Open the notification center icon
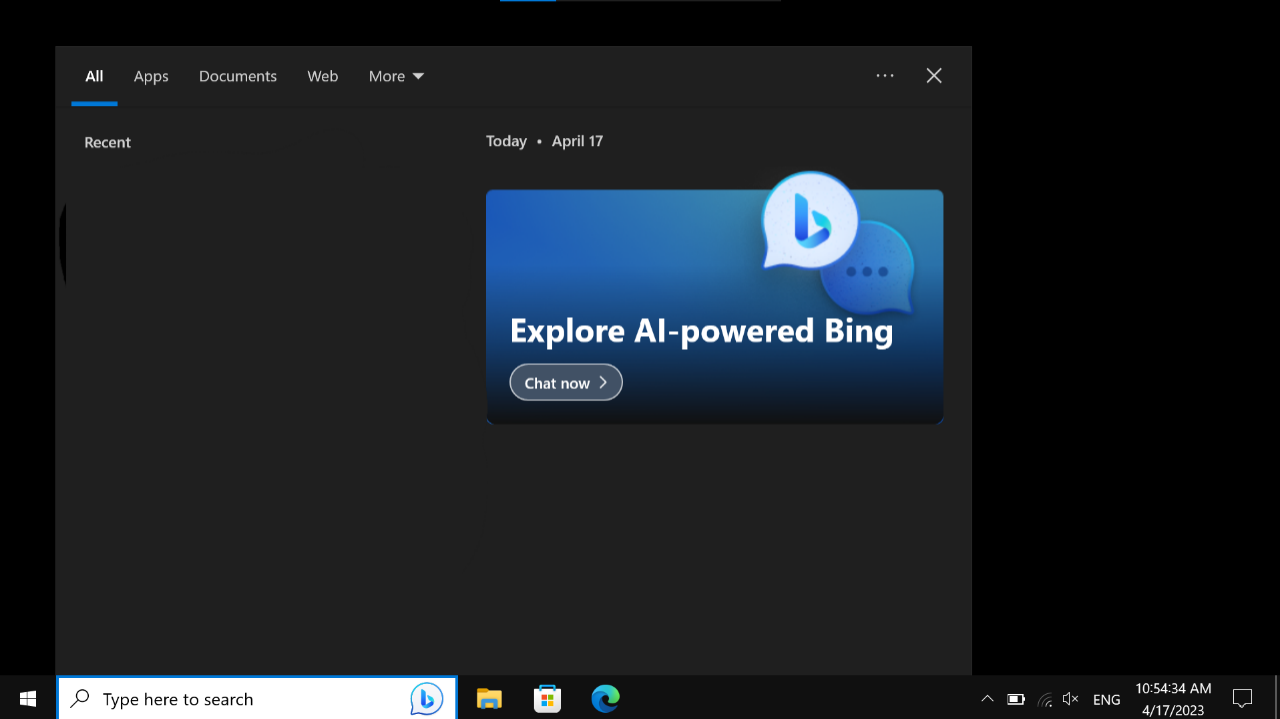Viewport: 1280px width, 719px height. tap(1243, 698)
